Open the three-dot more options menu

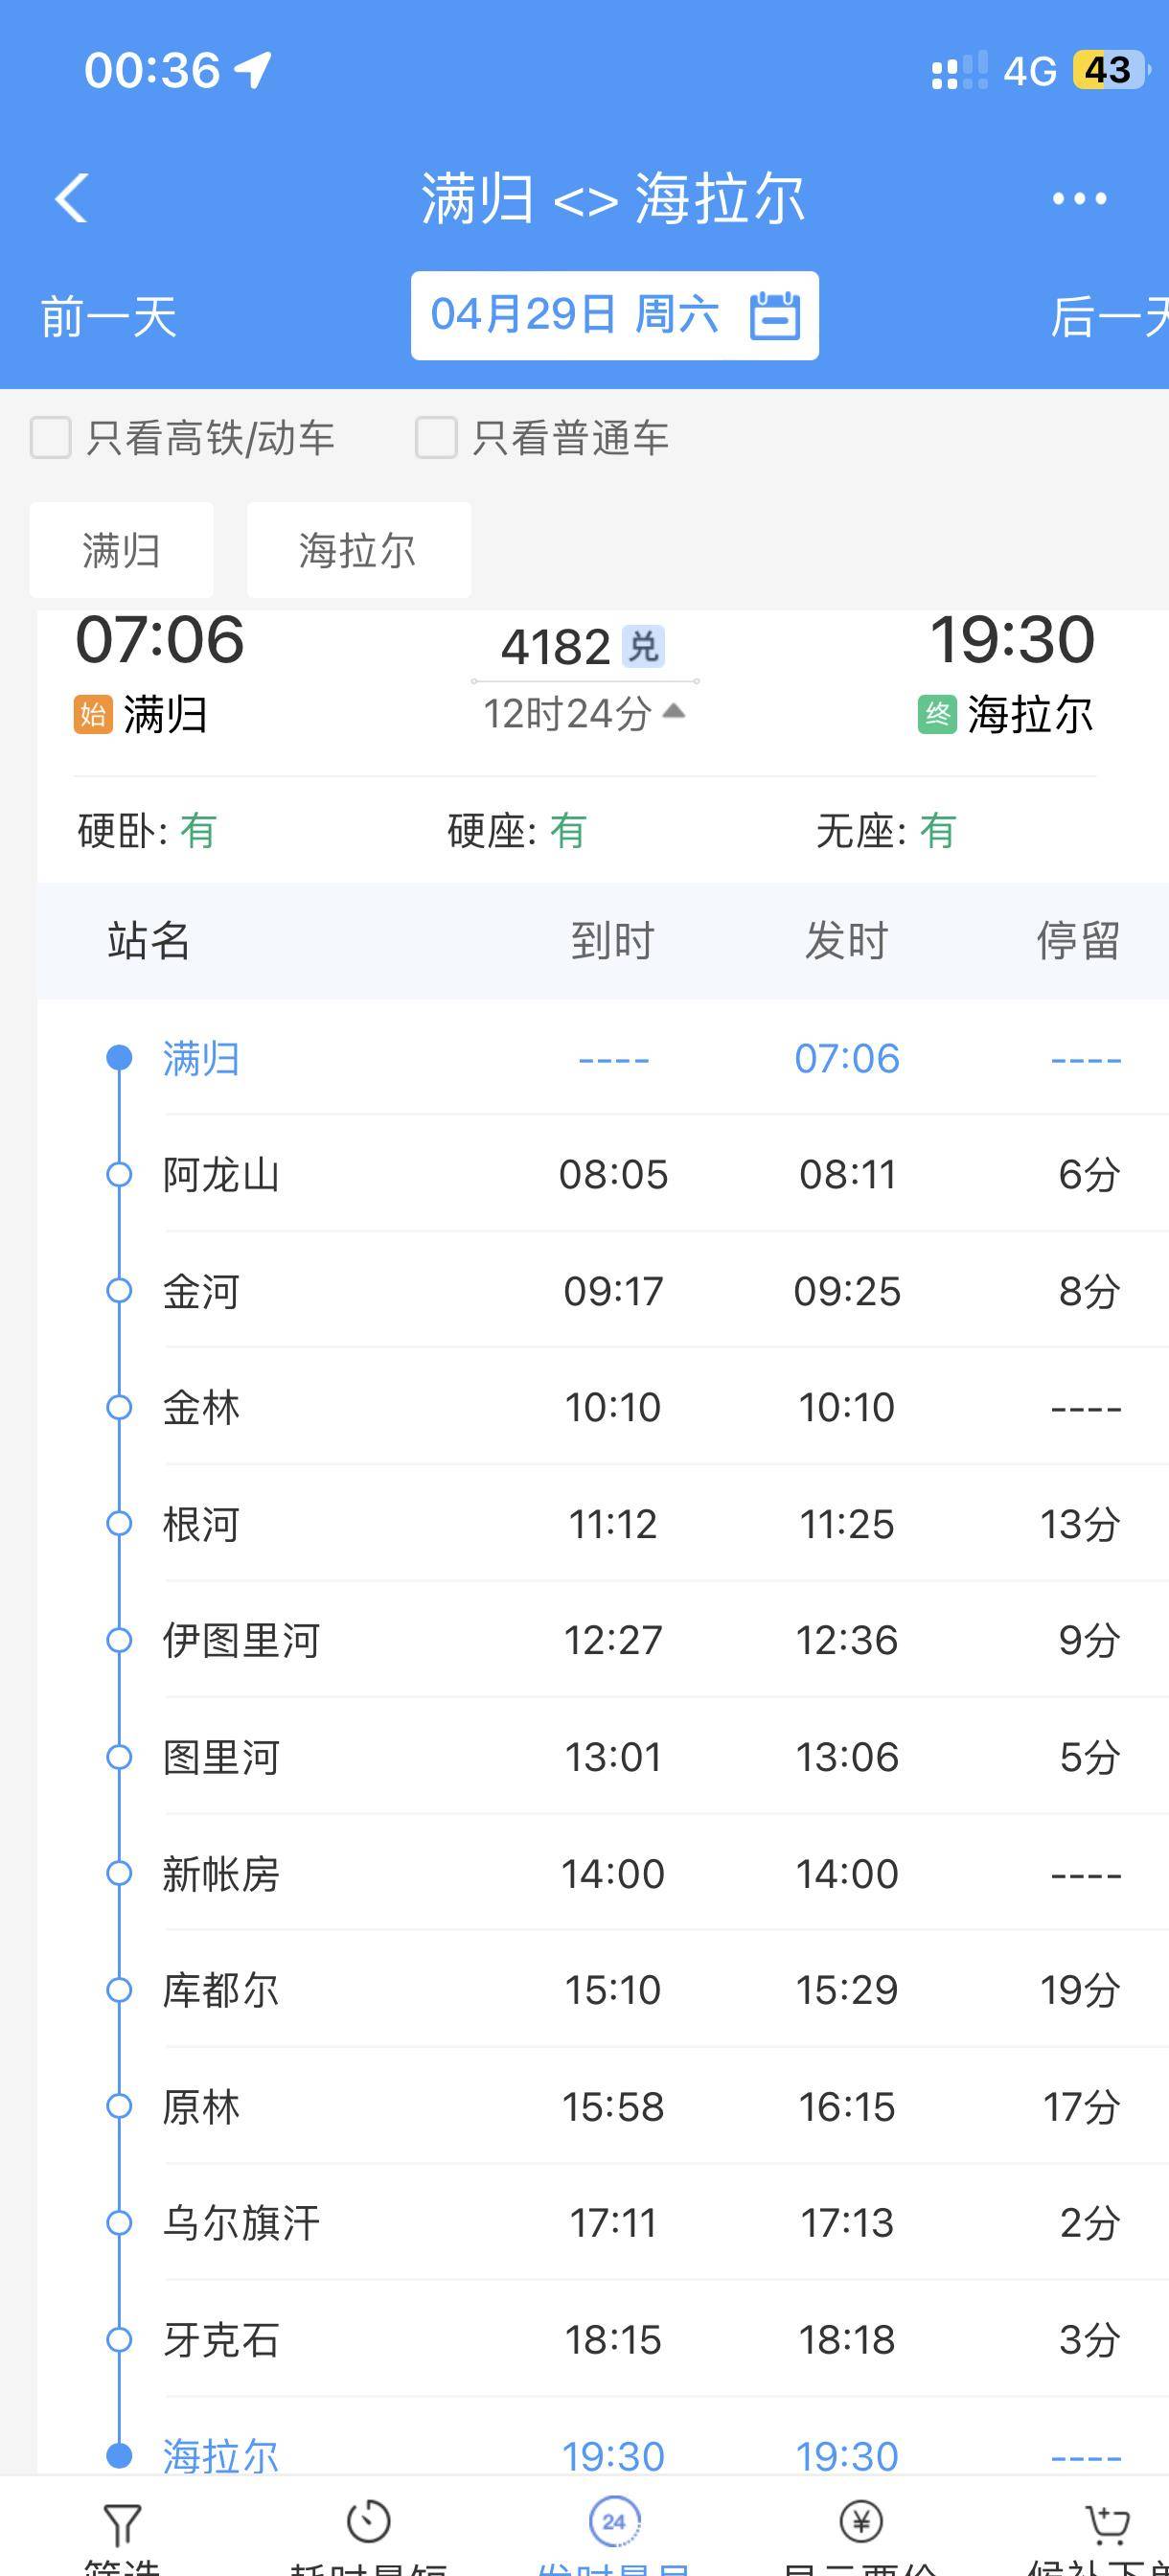[x=1079, y=198]
